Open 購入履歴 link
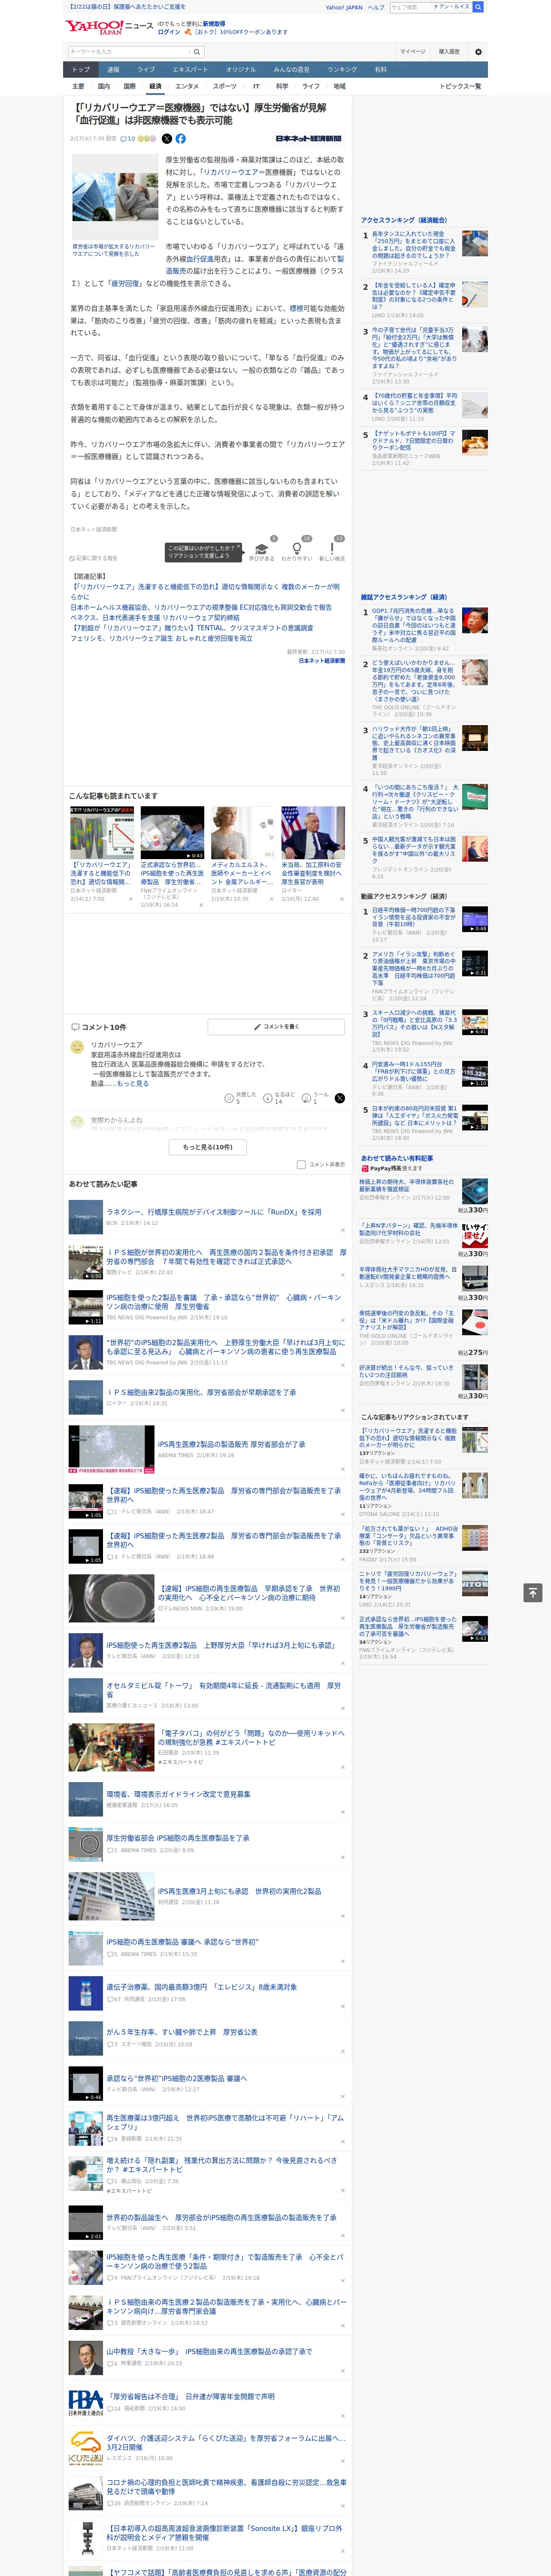 tap(449, 51)
